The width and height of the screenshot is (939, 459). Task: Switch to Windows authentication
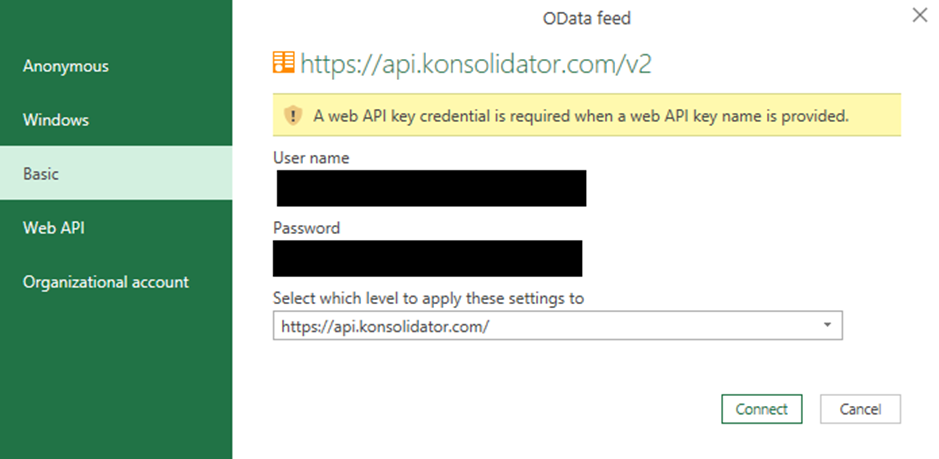[x=116, y=120]
